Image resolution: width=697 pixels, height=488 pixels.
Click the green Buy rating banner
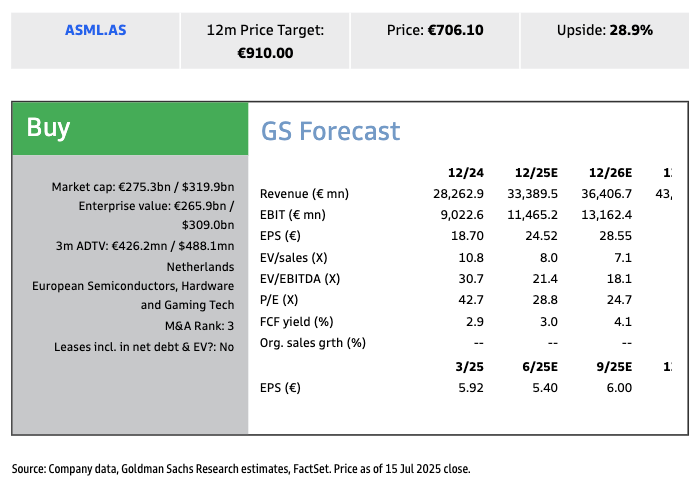pyautogui.click(x=129, y=128)
